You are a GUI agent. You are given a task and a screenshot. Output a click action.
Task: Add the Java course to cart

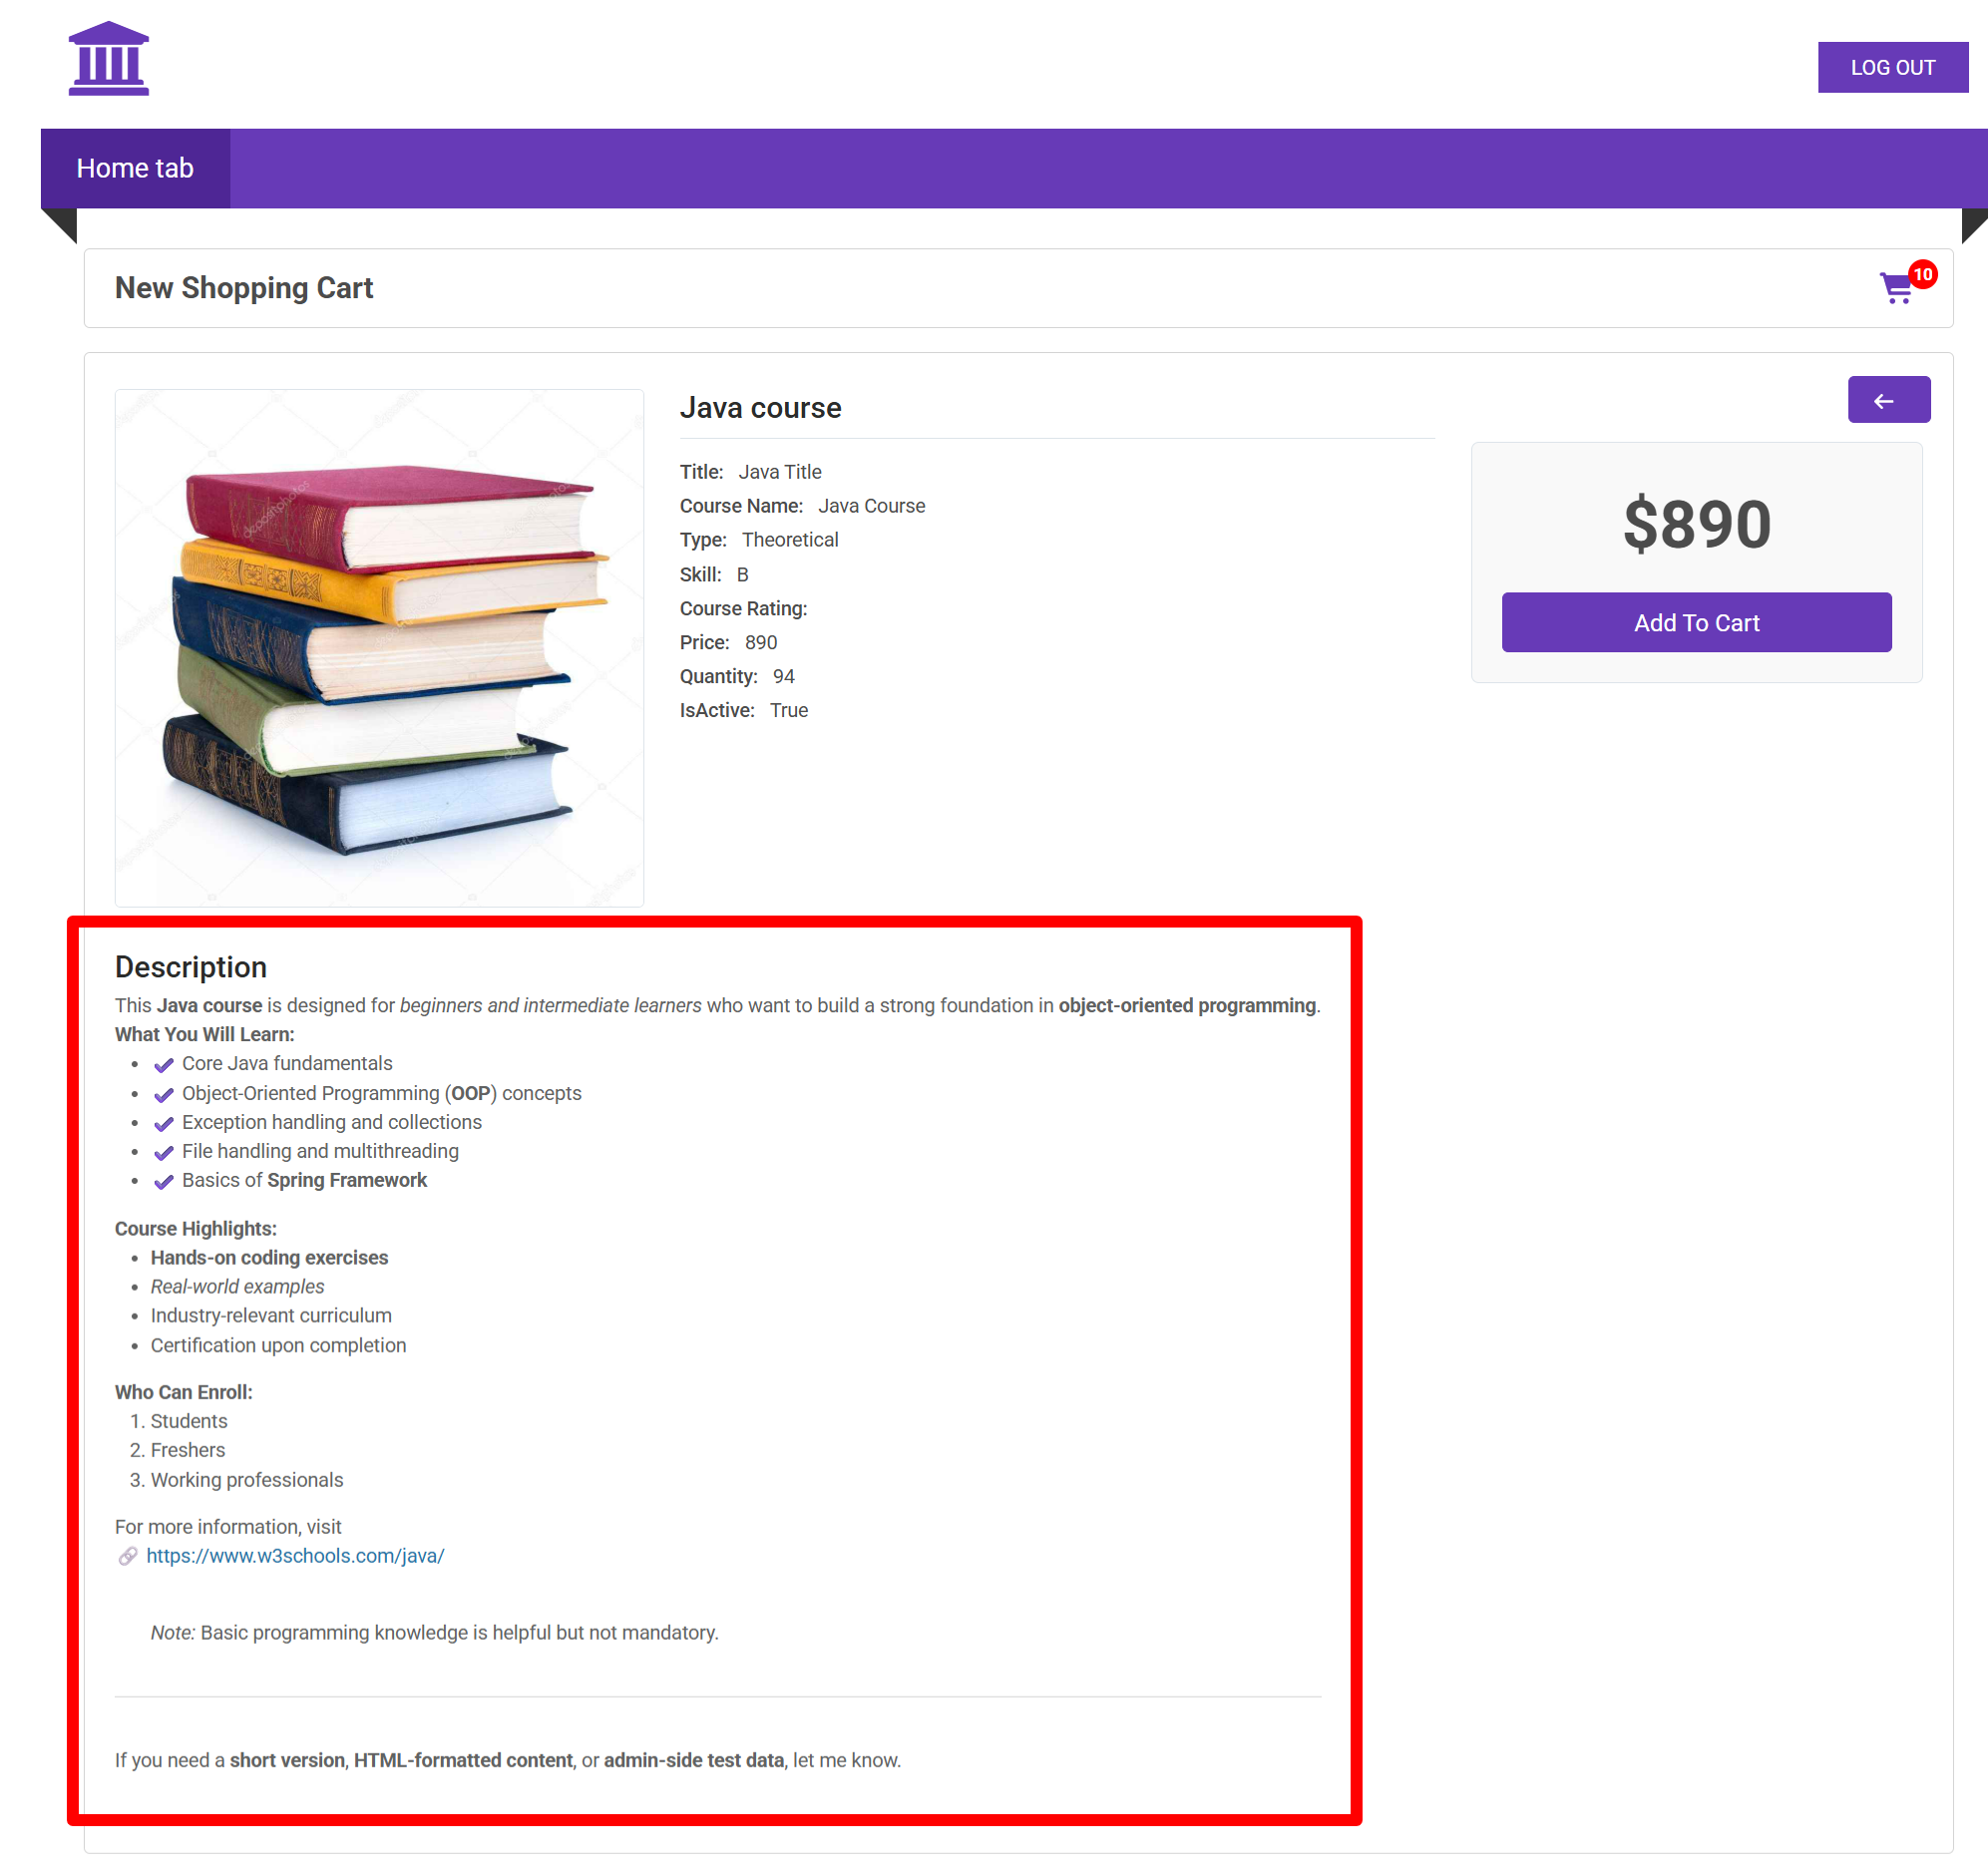click(1696, 622)
